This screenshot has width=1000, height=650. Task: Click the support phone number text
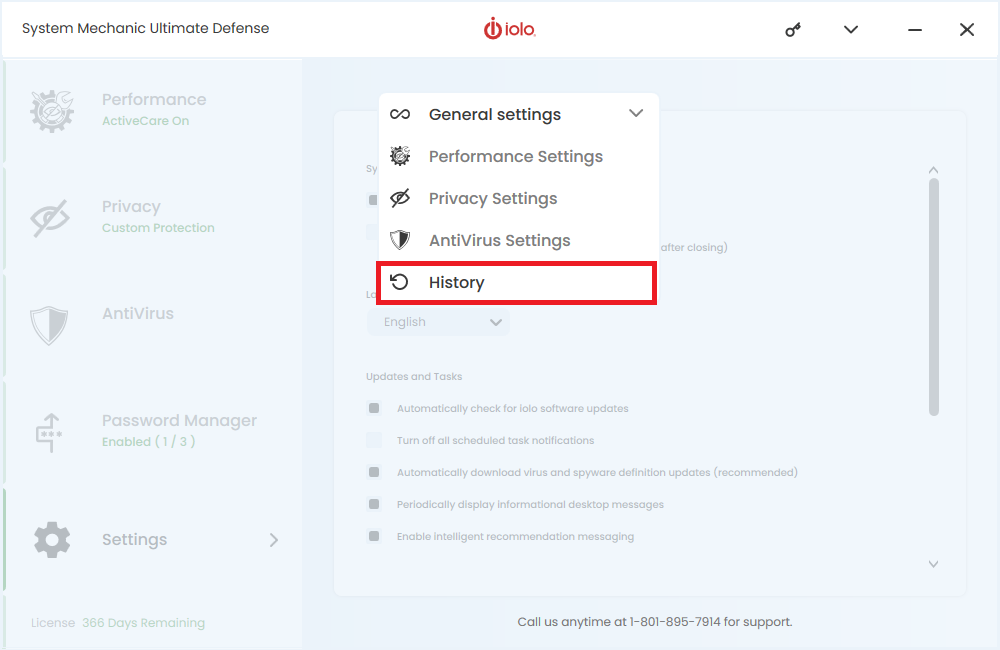[x=675, y=622]
